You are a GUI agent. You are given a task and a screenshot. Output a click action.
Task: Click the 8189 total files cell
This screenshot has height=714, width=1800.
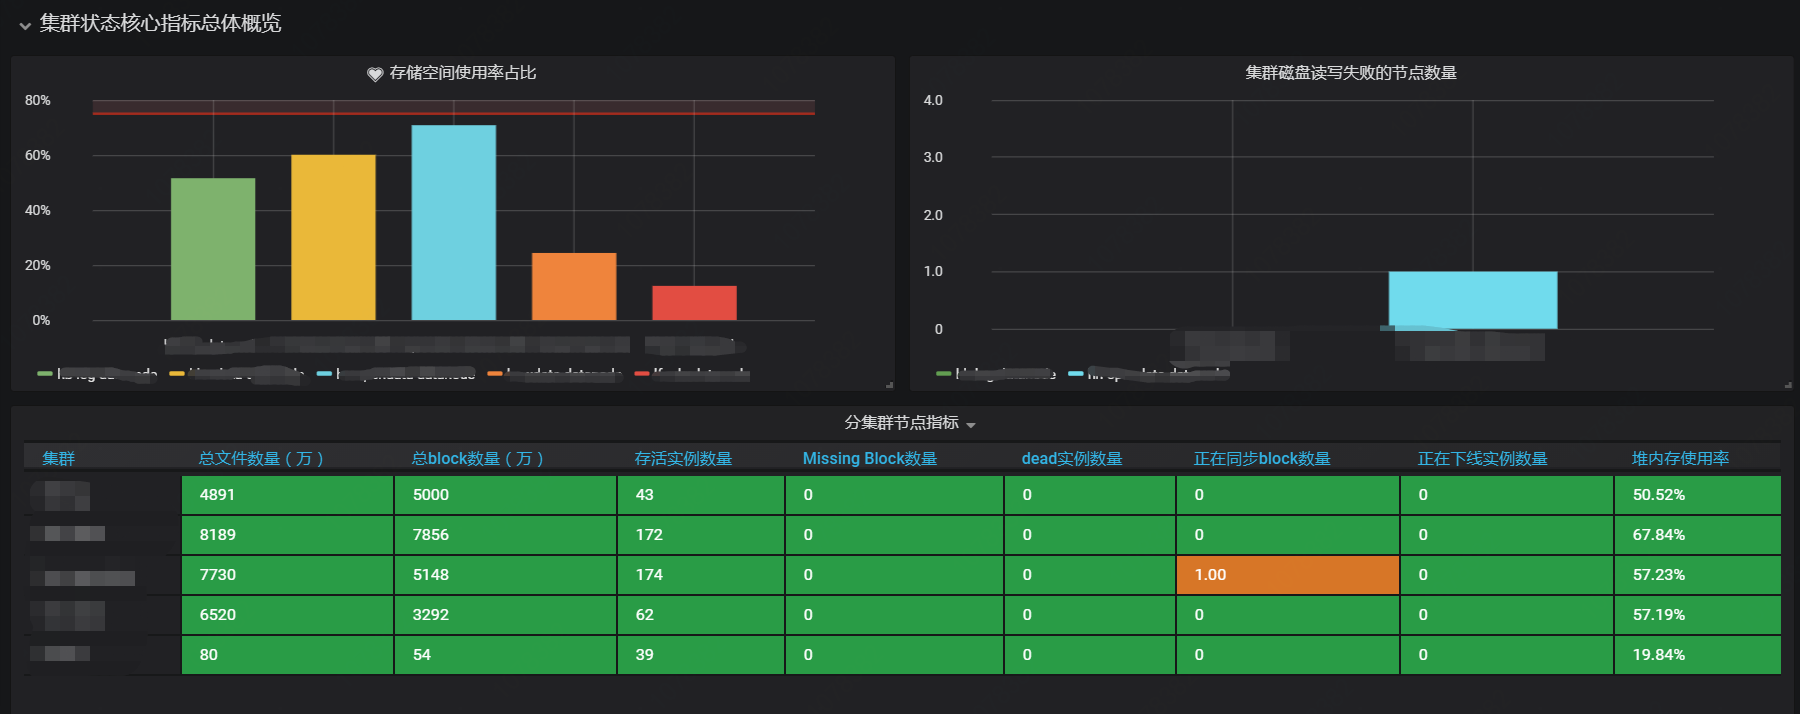tap(288, 535)
